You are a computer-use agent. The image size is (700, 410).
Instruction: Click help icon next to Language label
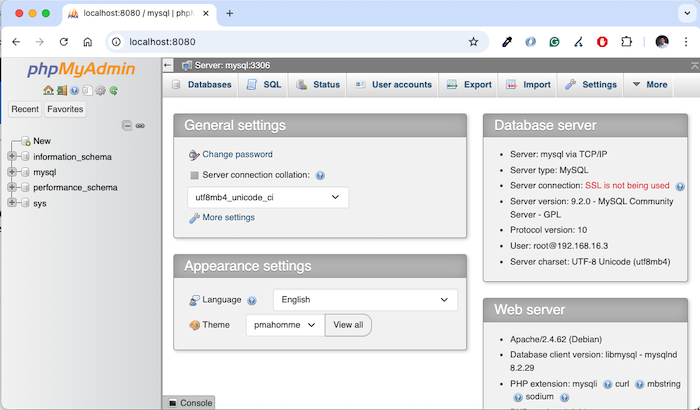pos(252,301)
